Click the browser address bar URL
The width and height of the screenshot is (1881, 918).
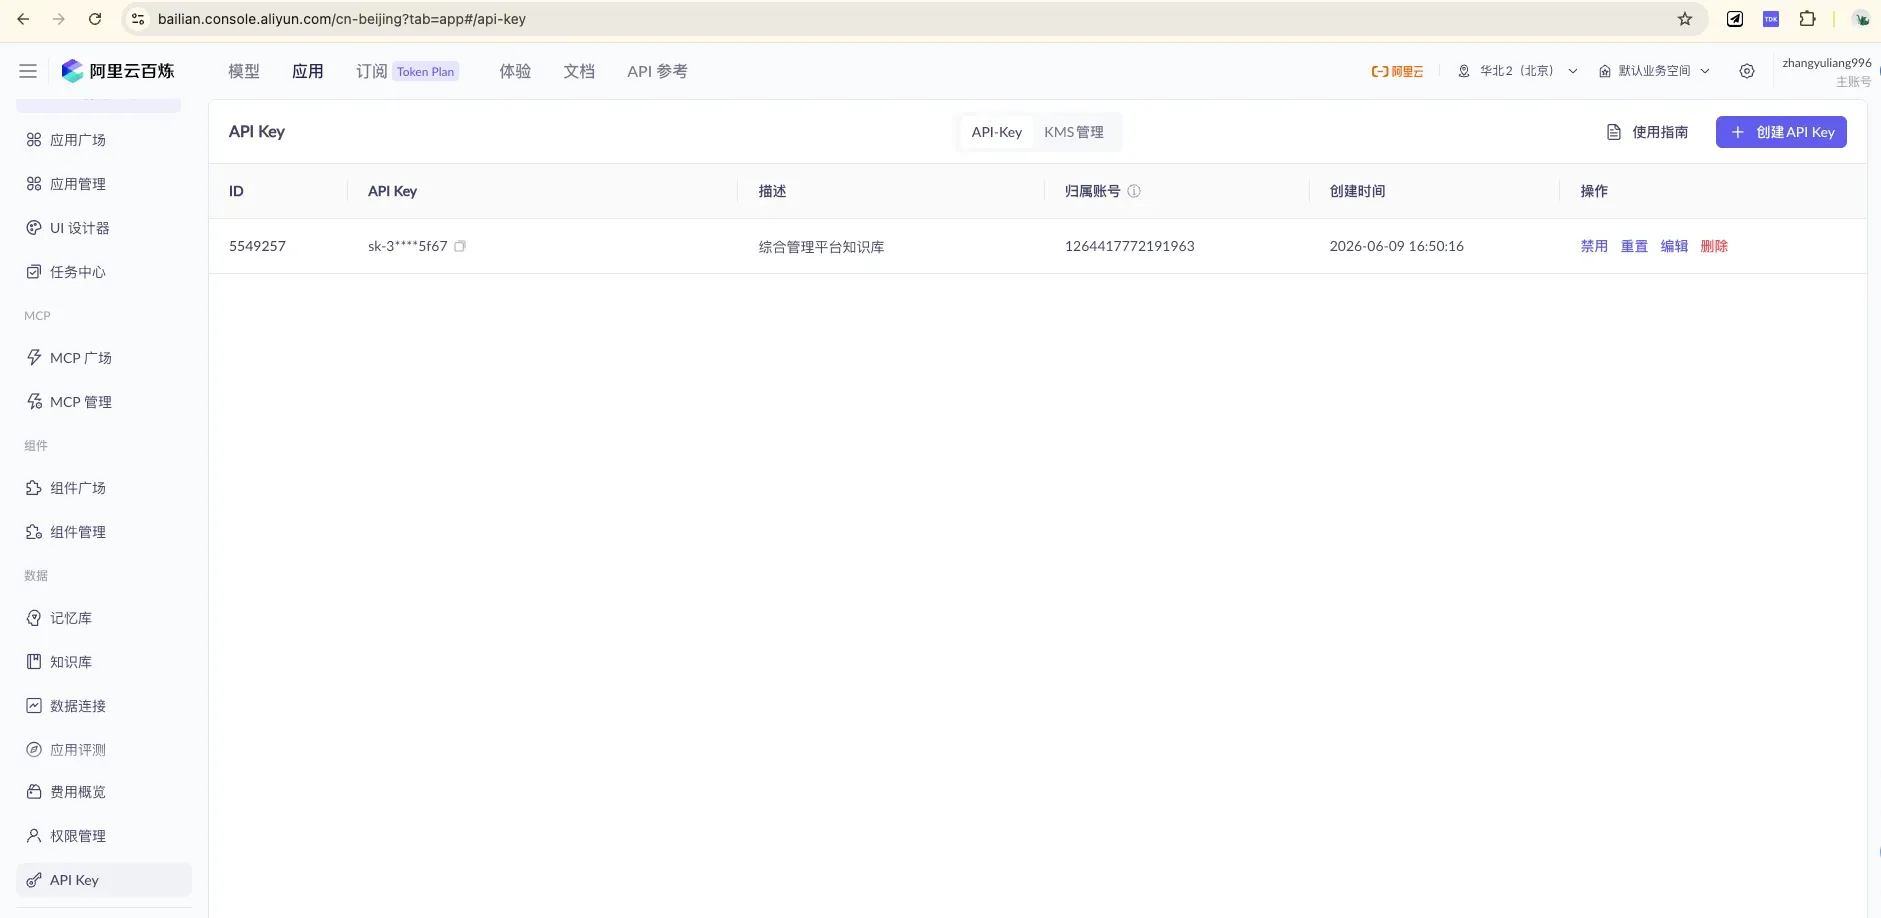pos(342,19)
